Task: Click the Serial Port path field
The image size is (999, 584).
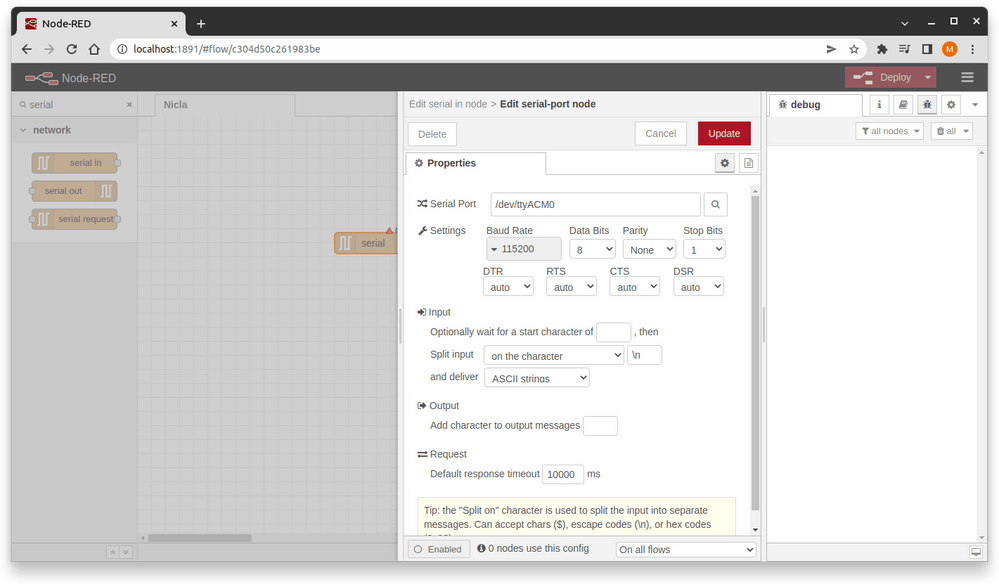Action: [595, 204]
